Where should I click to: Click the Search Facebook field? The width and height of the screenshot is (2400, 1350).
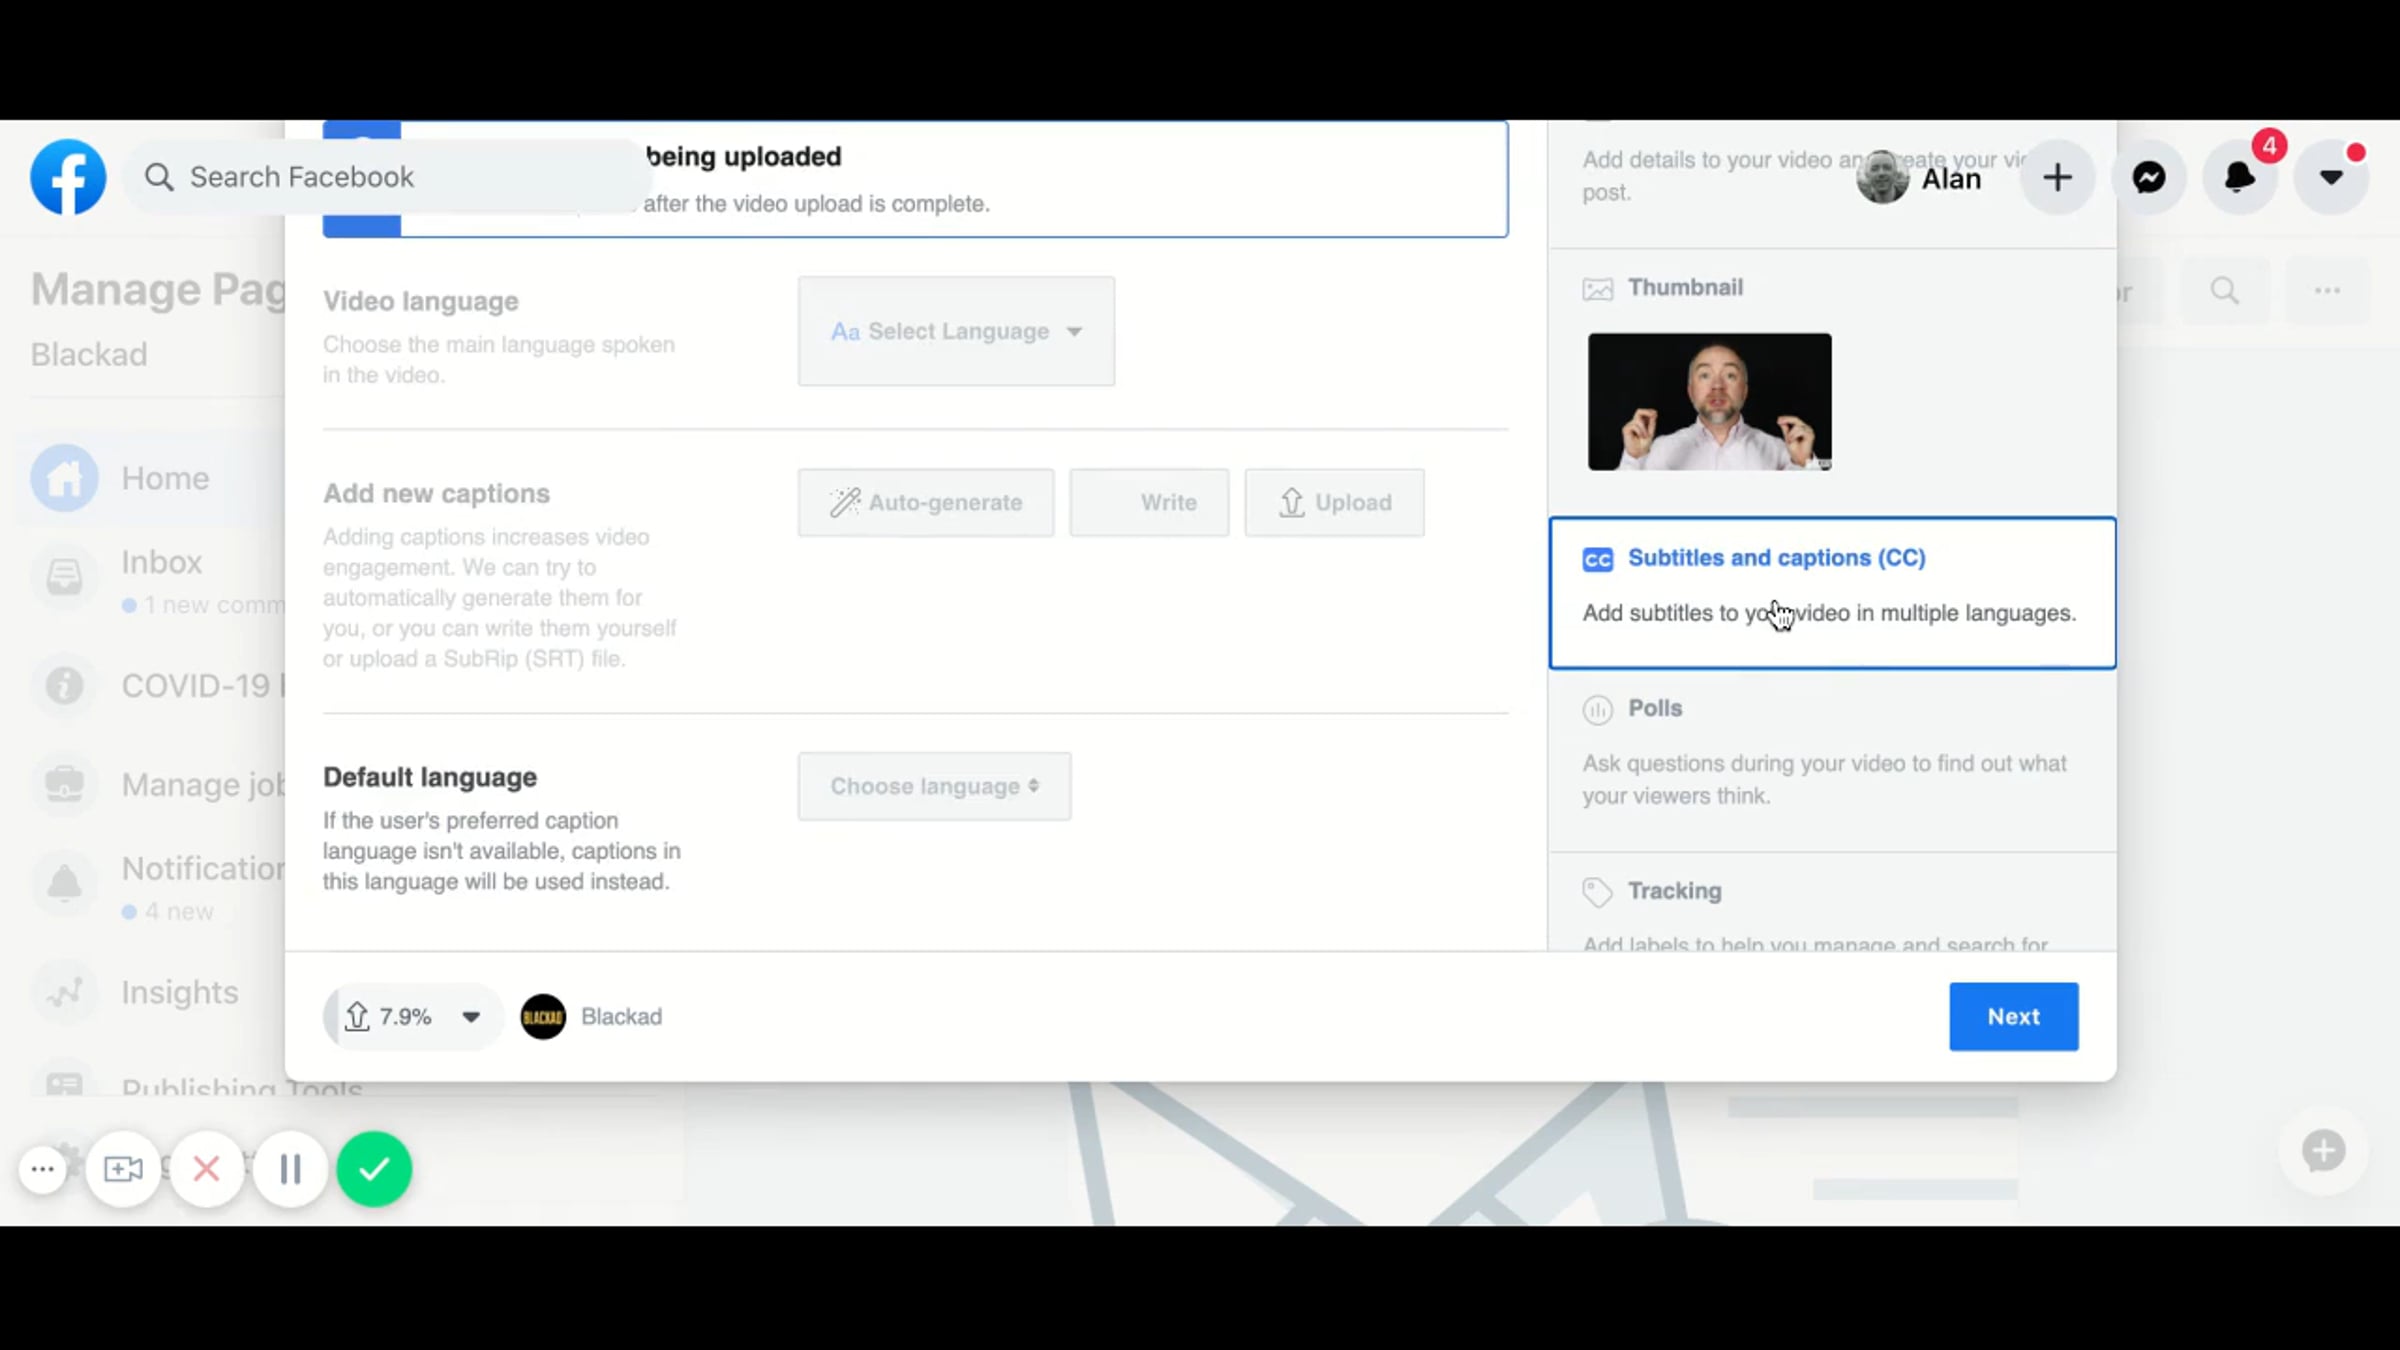(388, 177)
